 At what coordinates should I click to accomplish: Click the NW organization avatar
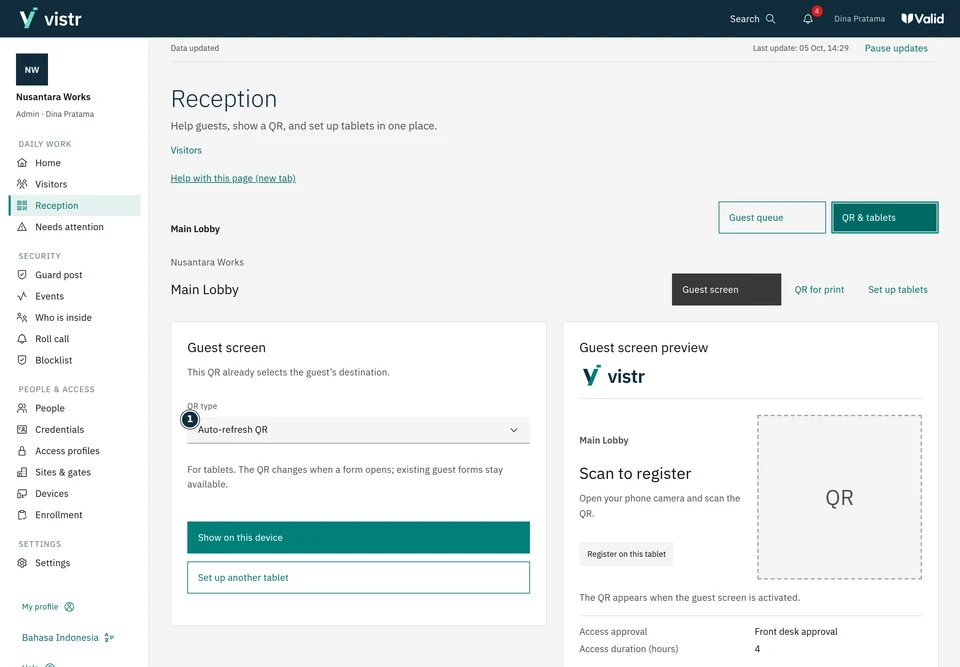pyautogui.click(x=32, y=70)
